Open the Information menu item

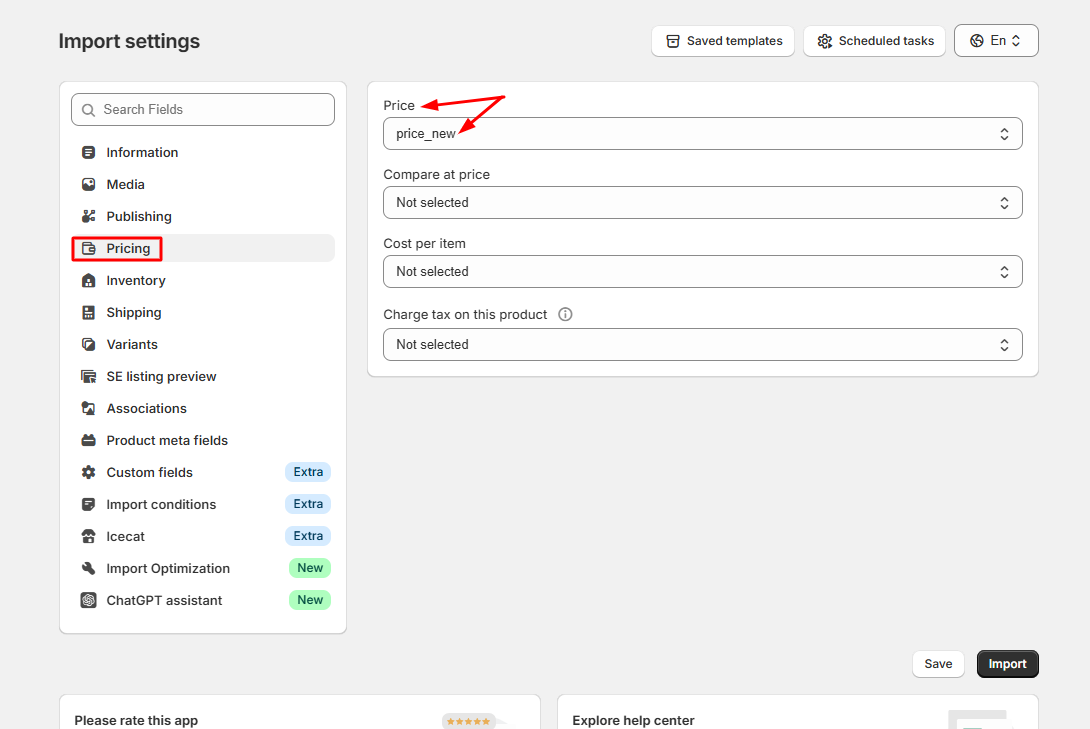(x=203, y=152)
